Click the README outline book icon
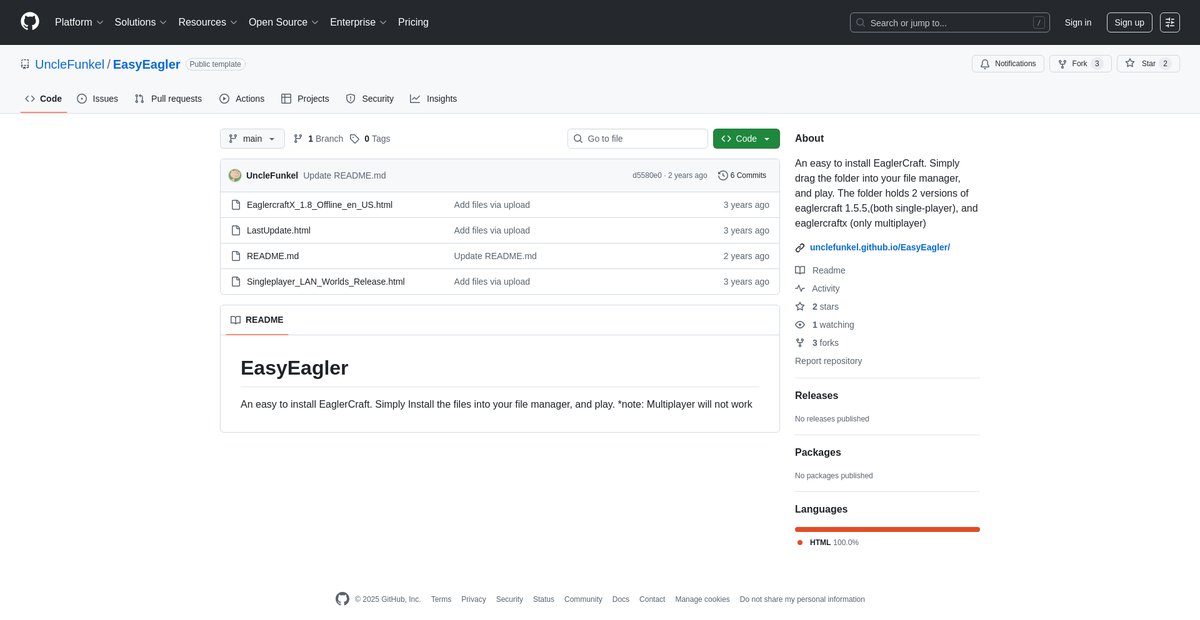Screen dimensions: 1200x620 pos(236,320)
